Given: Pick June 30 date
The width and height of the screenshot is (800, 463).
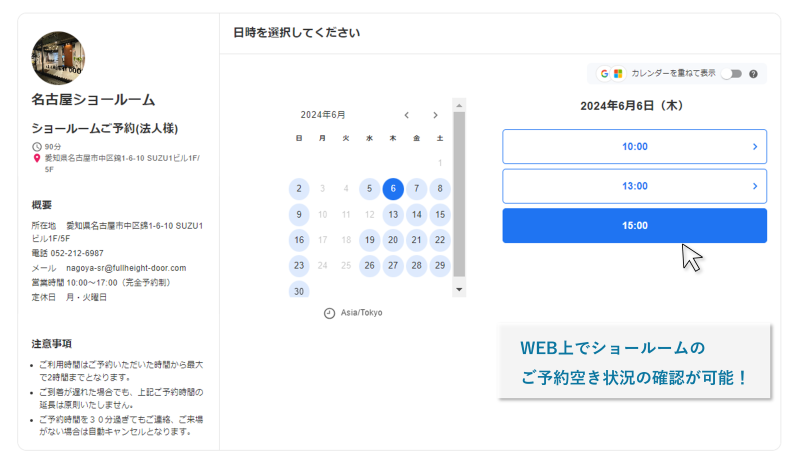Looking at the screenshot, I should point(299,290).
